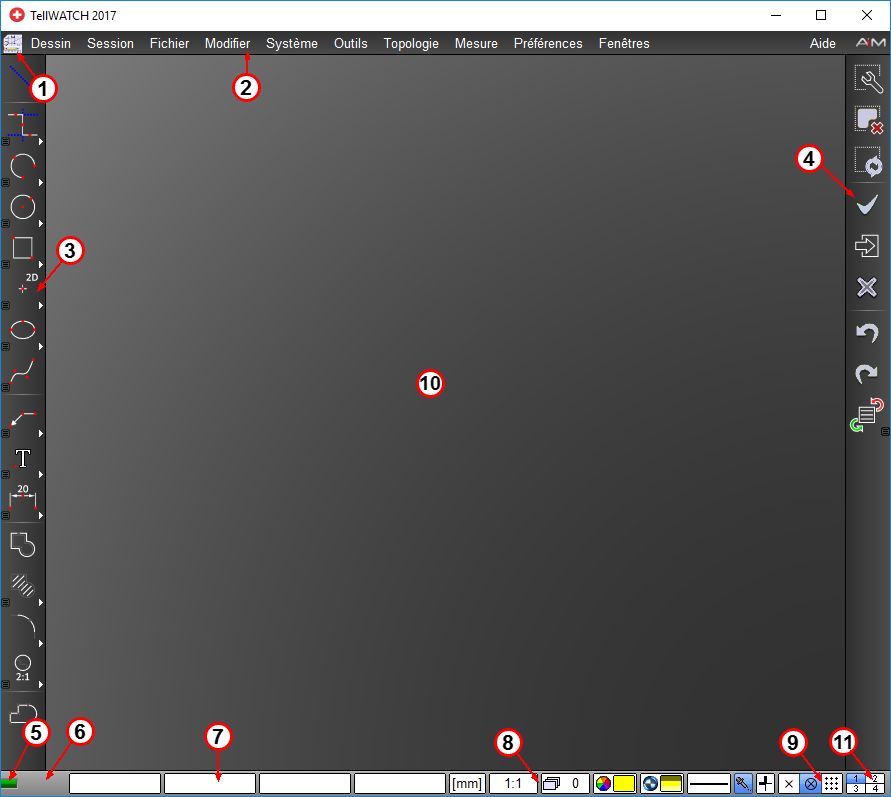The width and height of the screenshot is (891, 797).
Task: Expand the Circle tool flyout arrow
Action: [40, 225]
